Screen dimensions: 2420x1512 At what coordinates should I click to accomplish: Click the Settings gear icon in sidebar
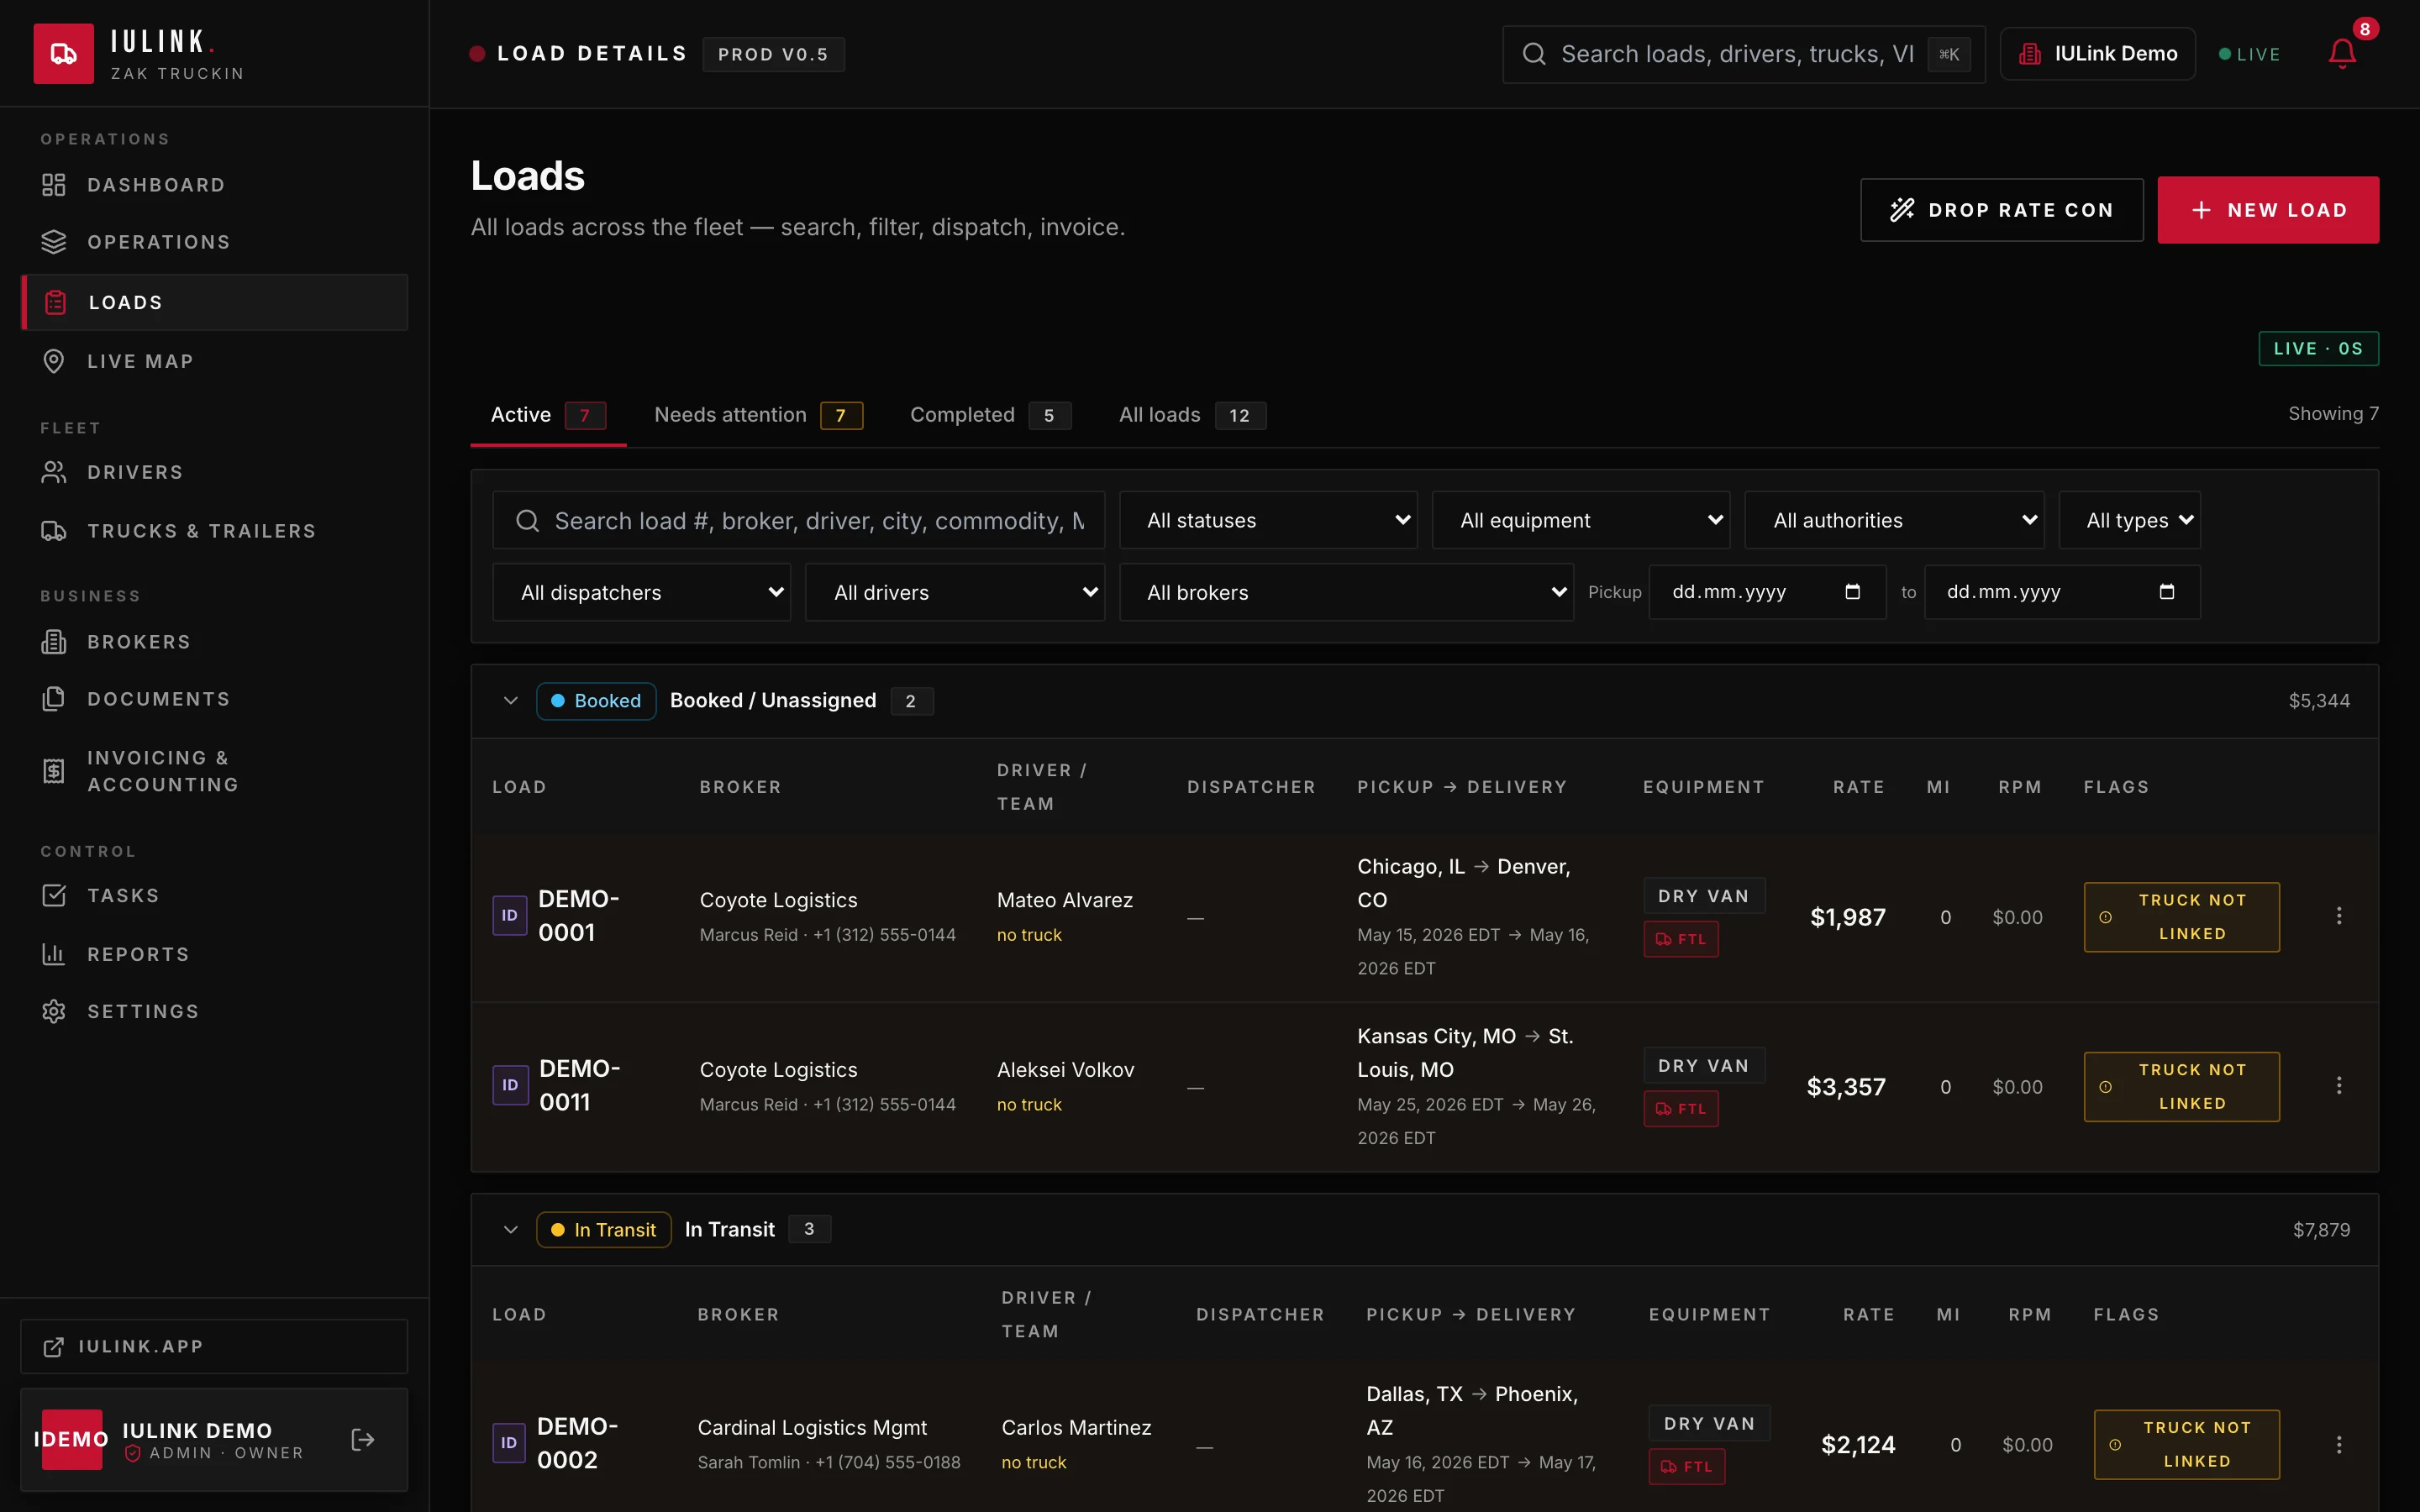point(54,1011)
